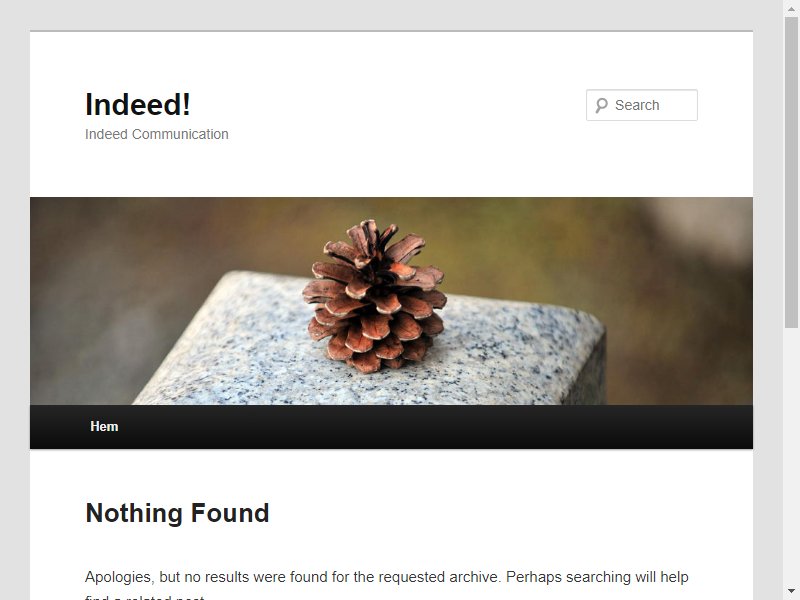The height and width of the screenshot is (600, 800).
Task: Click the magnifier icon in search box
Action: [x=602, y=106]
